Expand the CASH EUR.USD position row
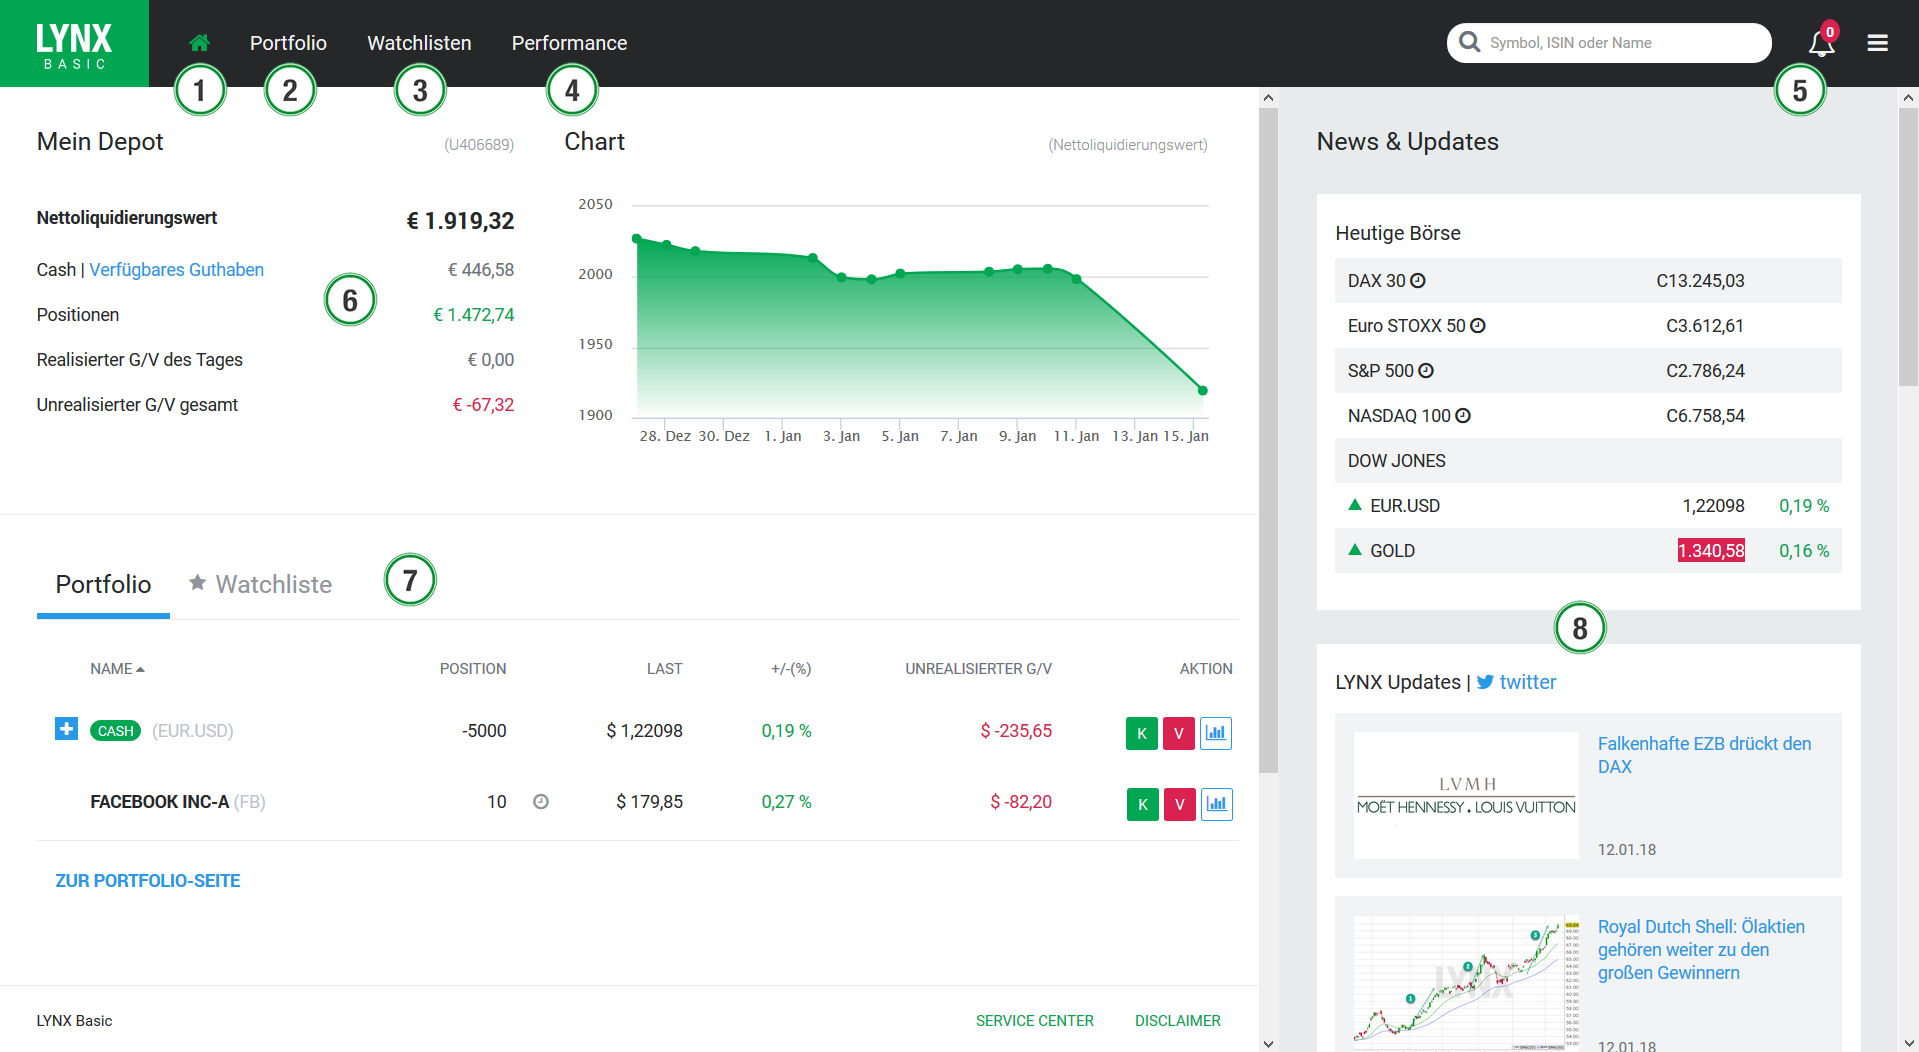 [x=66, y=729]
